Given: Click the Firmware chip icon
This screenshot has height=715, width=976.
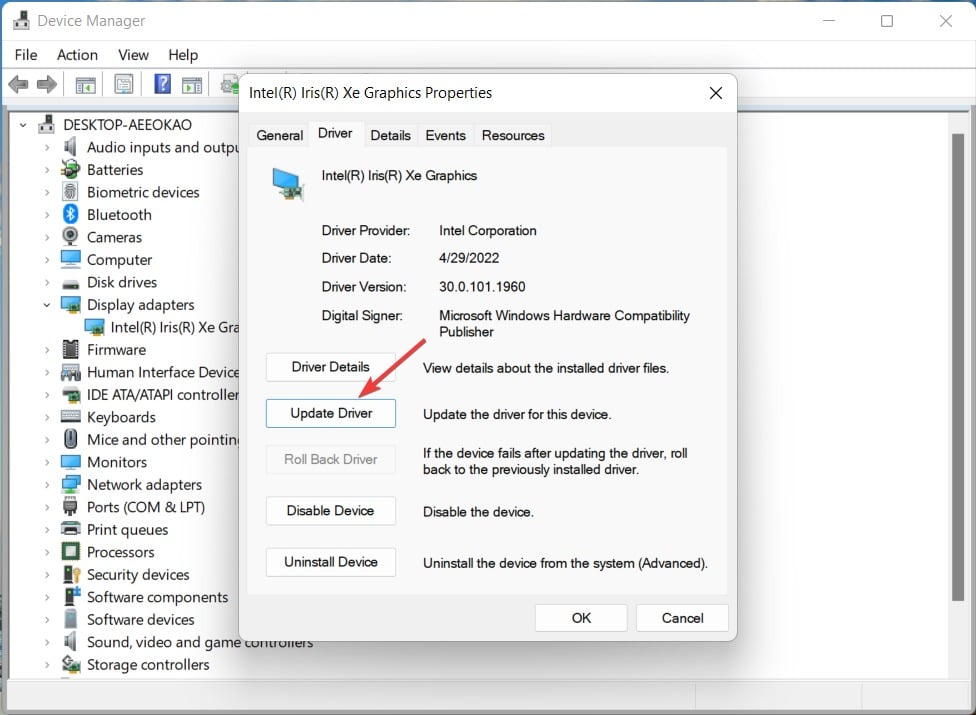Looking at the screenshot, I should (x=70, y=349).
